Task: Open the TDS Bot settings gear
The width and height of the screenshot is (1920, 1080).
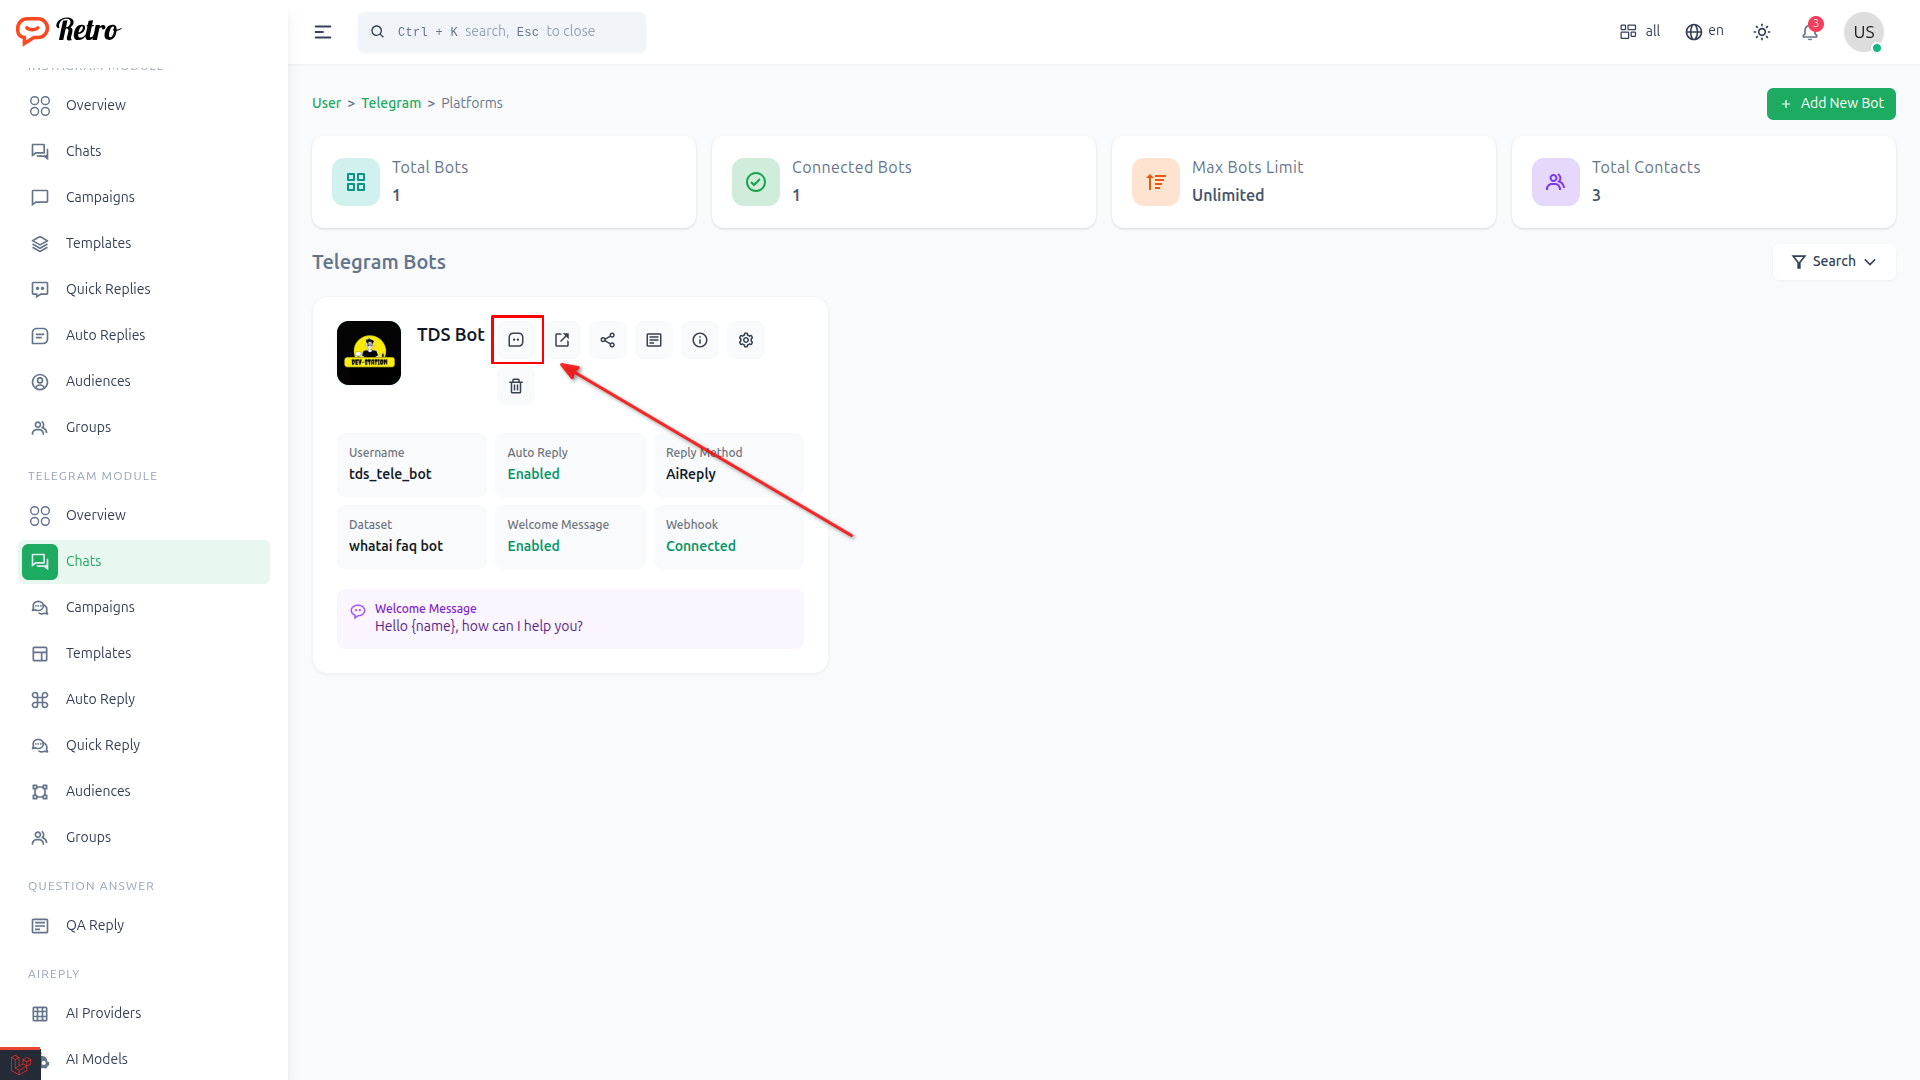Action: click(x=746, y=340)
